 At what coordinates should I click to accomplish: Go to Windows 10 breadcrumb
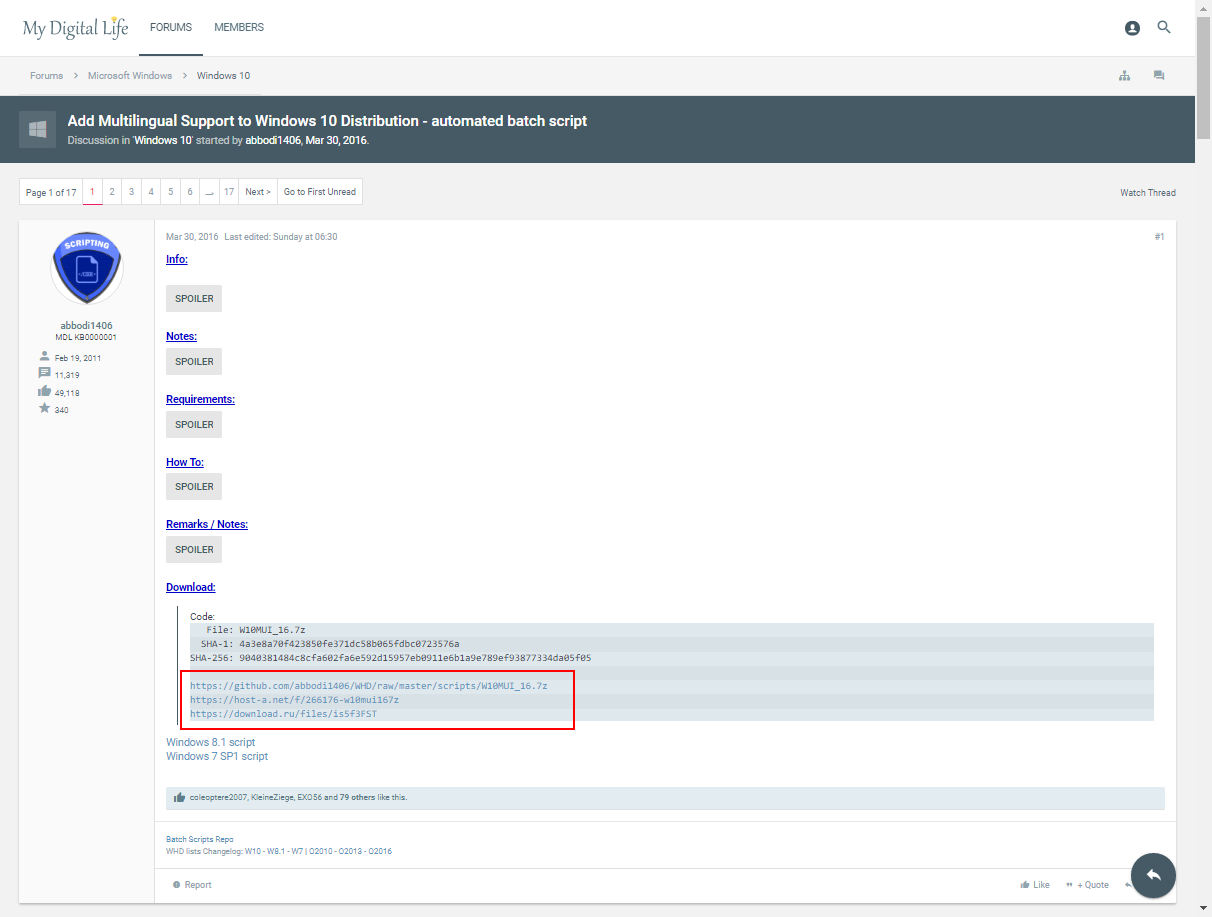pyautogui.click(x=223, y=76)
